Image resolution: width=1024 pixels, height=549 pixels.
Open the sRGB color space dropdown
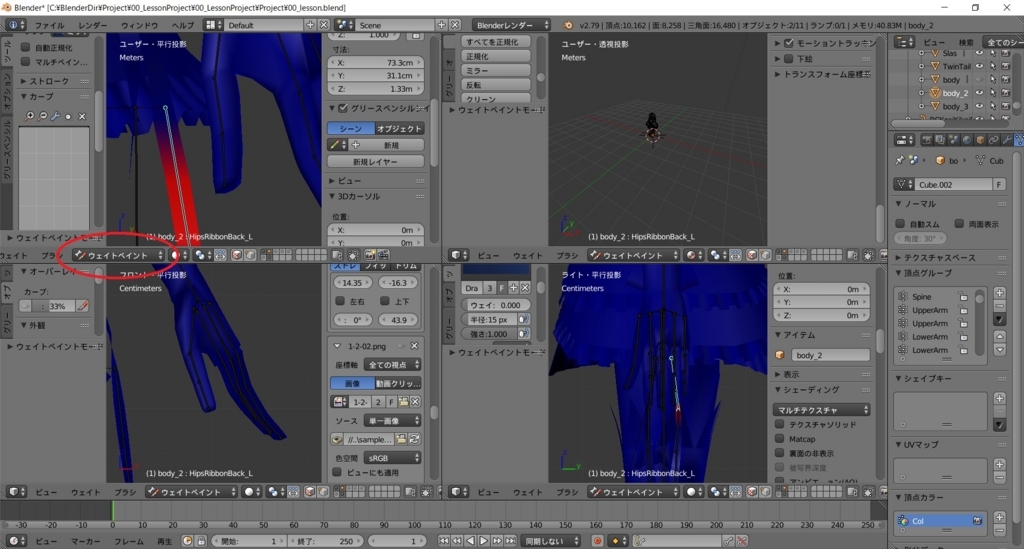click(x=392, y=458)
